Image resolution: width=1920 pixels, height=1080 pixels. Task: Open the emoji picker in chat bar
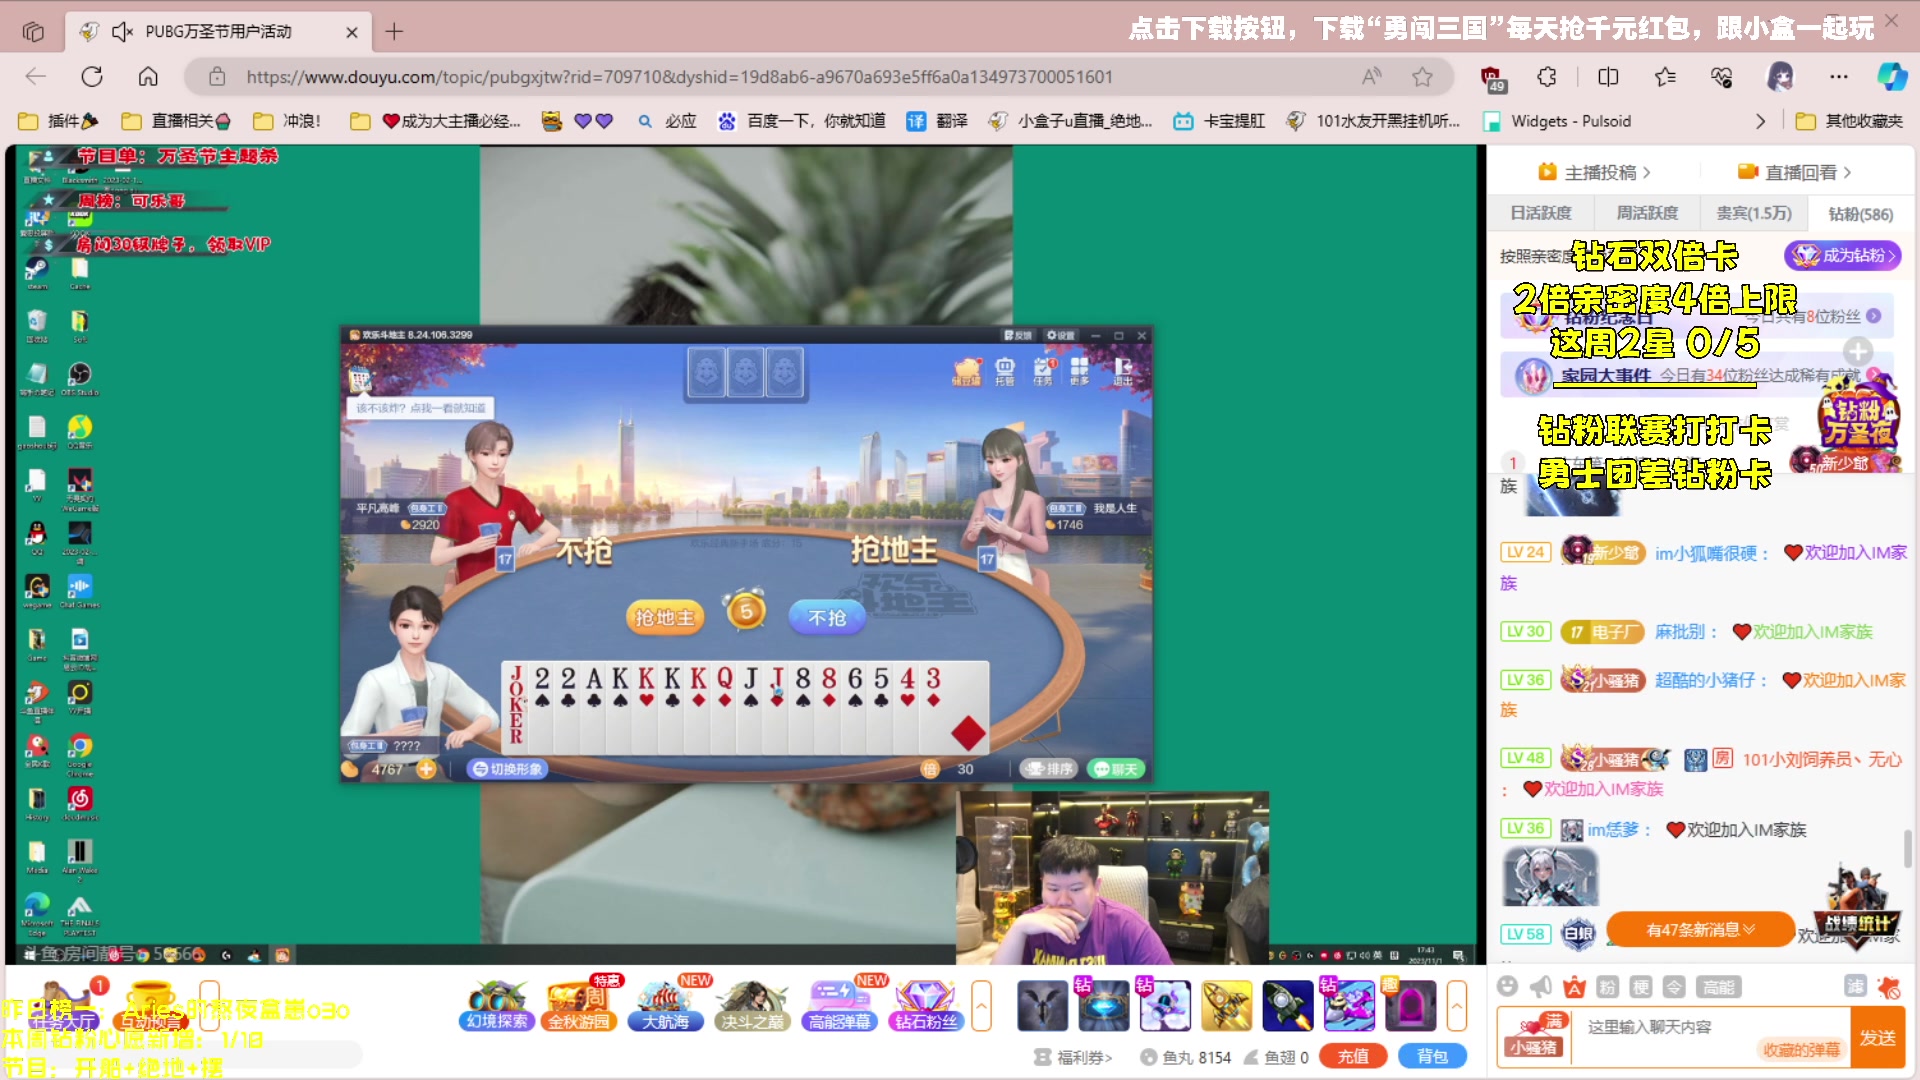click(x=1508, y=987)
